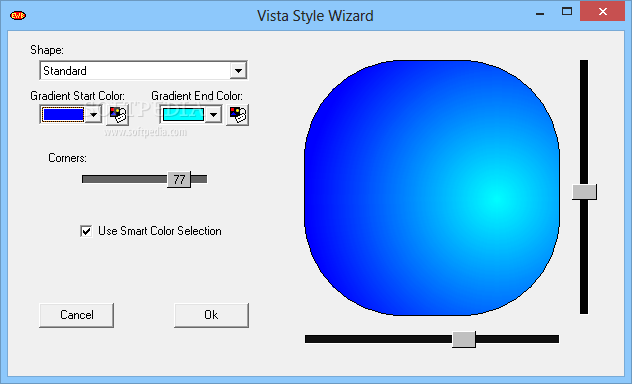Maximize the Vista Style Wizard window
Image resolution: width=632 pixels, height=384 pixels.
pos(567,12)
